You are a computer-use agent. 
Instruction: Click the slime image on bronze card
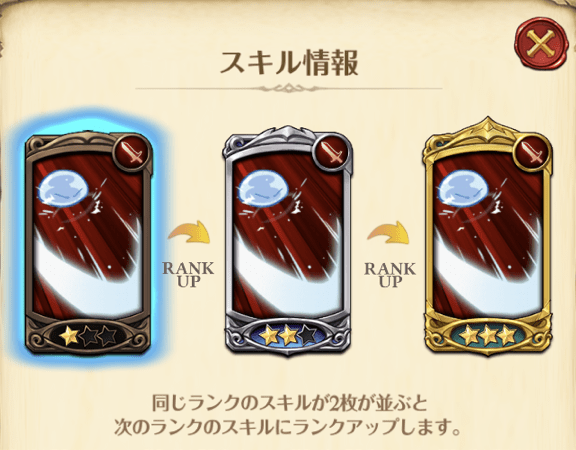(64, 190)
